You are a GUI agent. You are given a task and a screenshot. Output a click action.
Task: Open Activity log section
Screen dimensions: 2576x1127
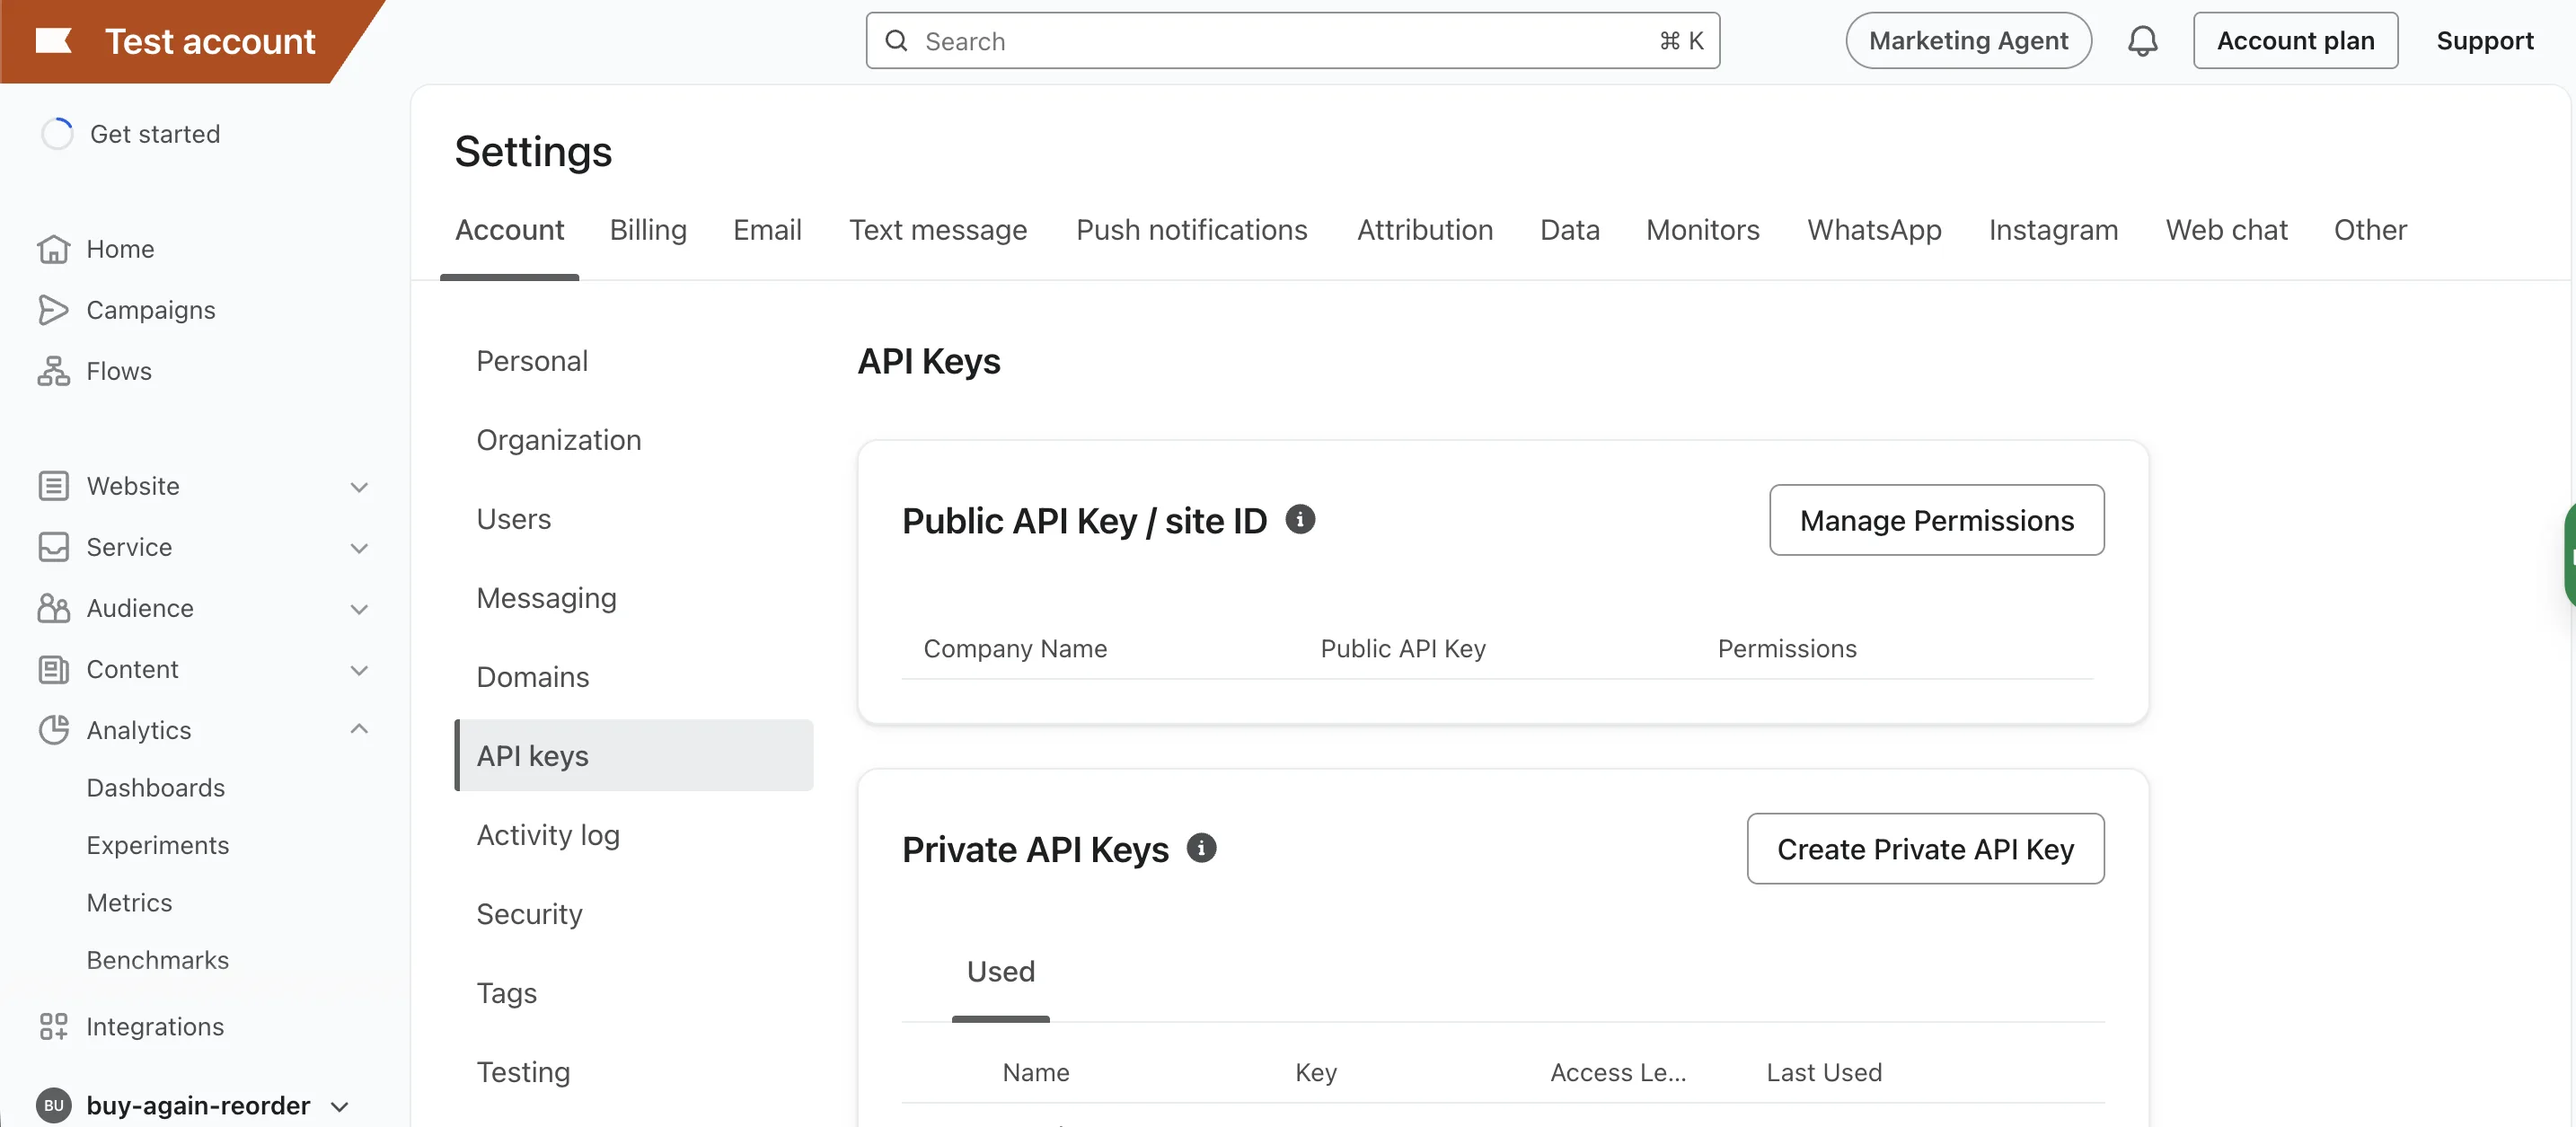548,835
